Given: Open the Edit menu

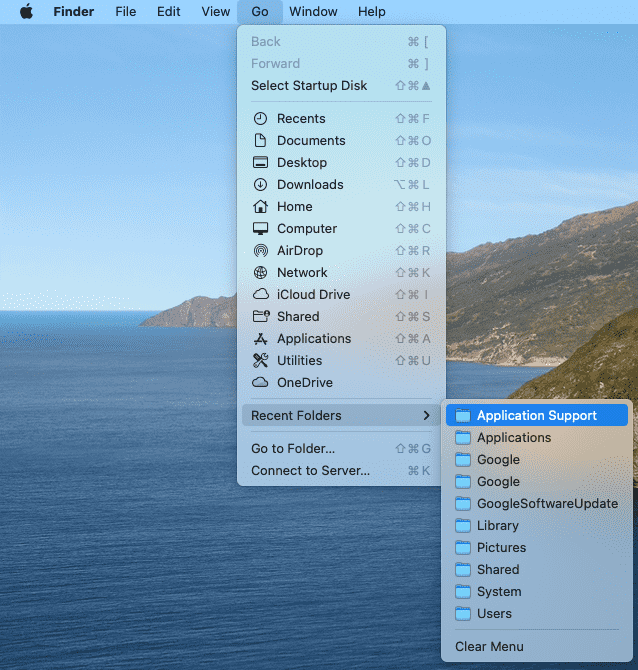Looking at the screenshot, I should click(168, 12).
